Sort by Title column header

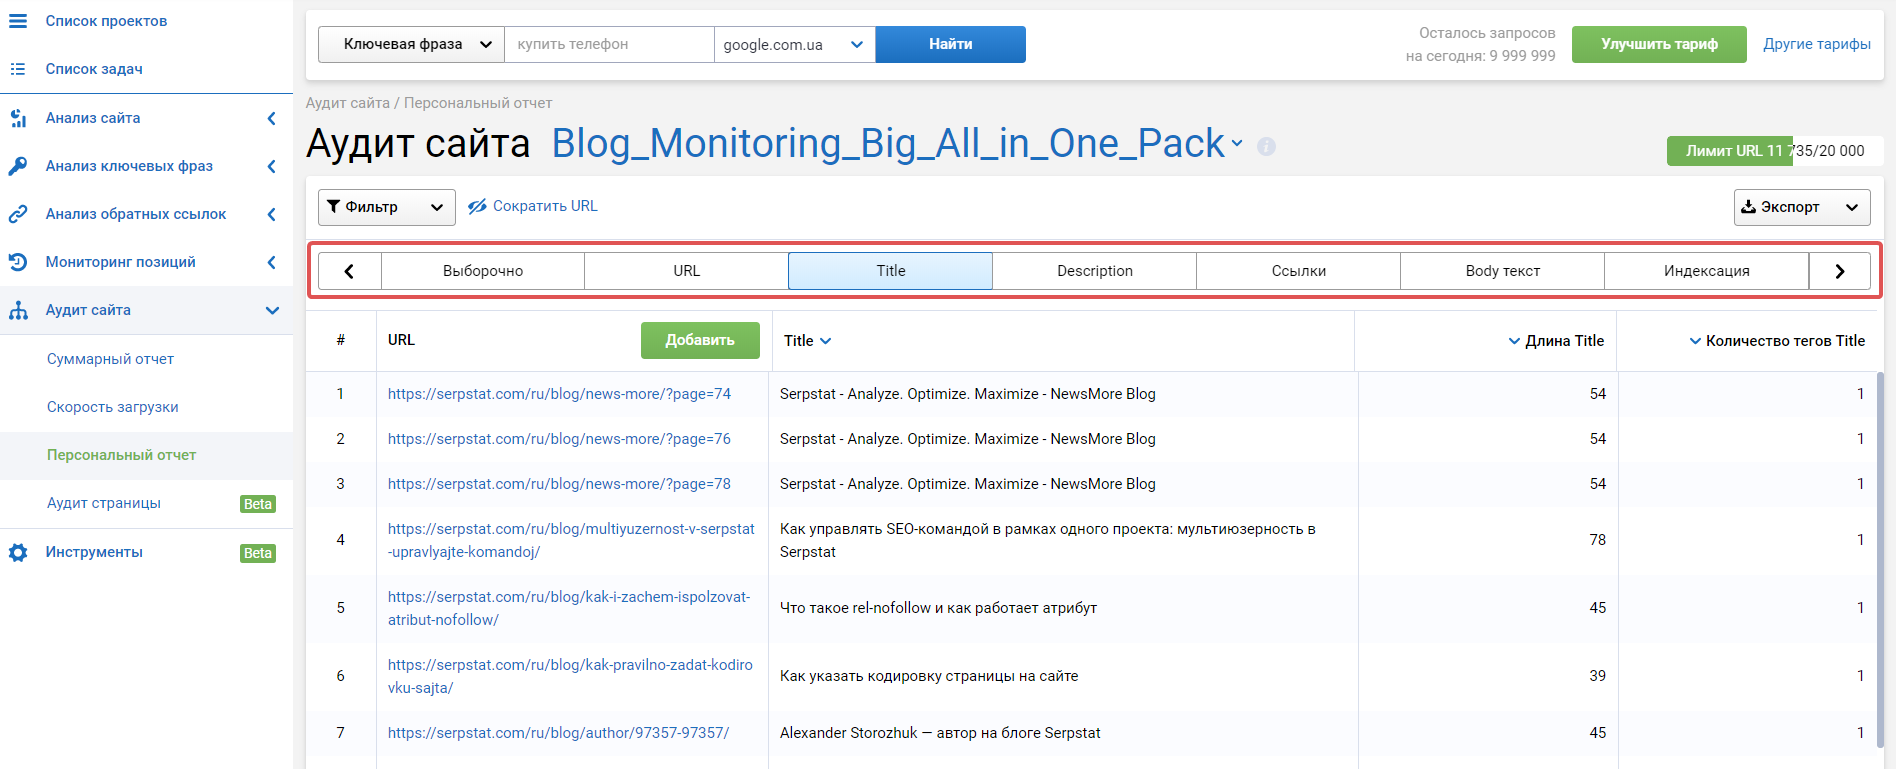(807, 341)
